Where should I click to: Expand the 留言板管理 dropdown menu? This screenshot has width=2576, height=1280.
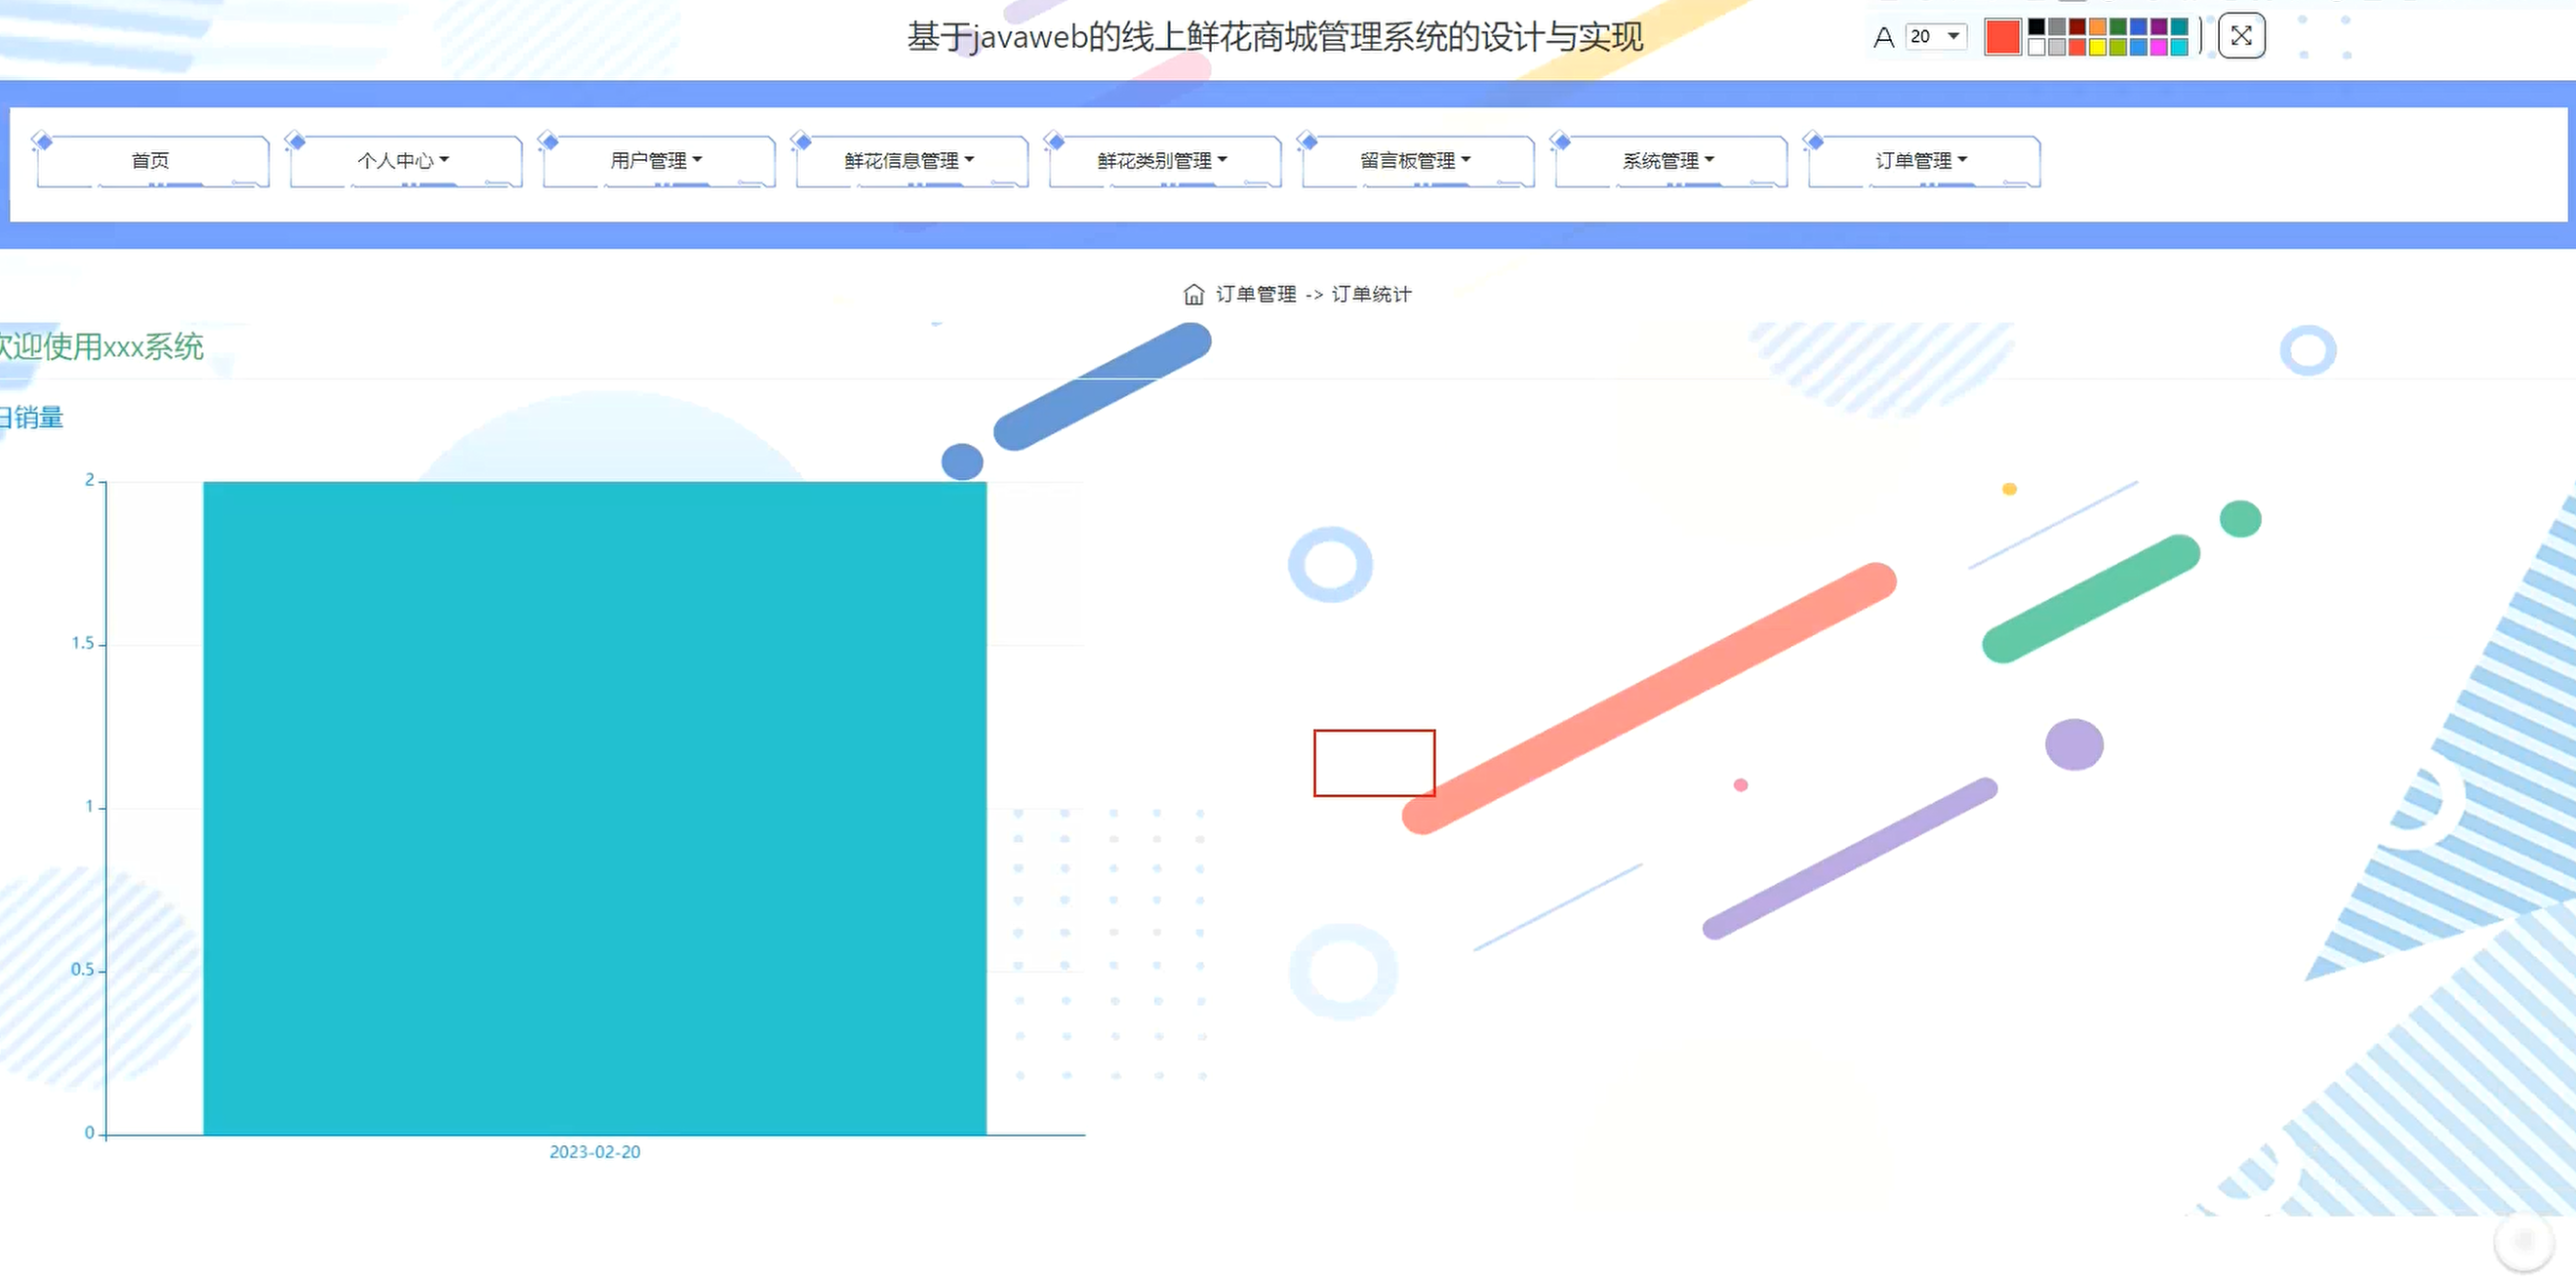coord(1417,161)
